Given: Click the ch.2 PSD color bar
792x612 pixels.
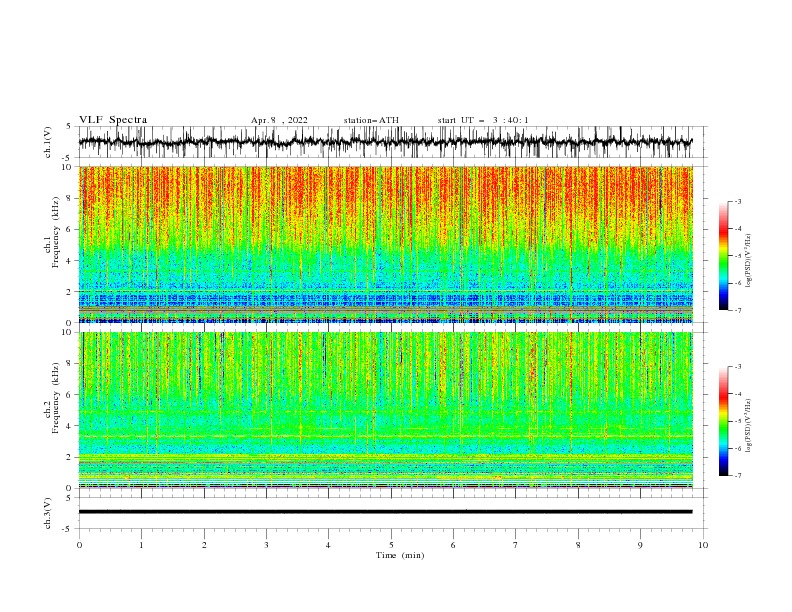Looking at the screenshot, I should coord(723,421).
